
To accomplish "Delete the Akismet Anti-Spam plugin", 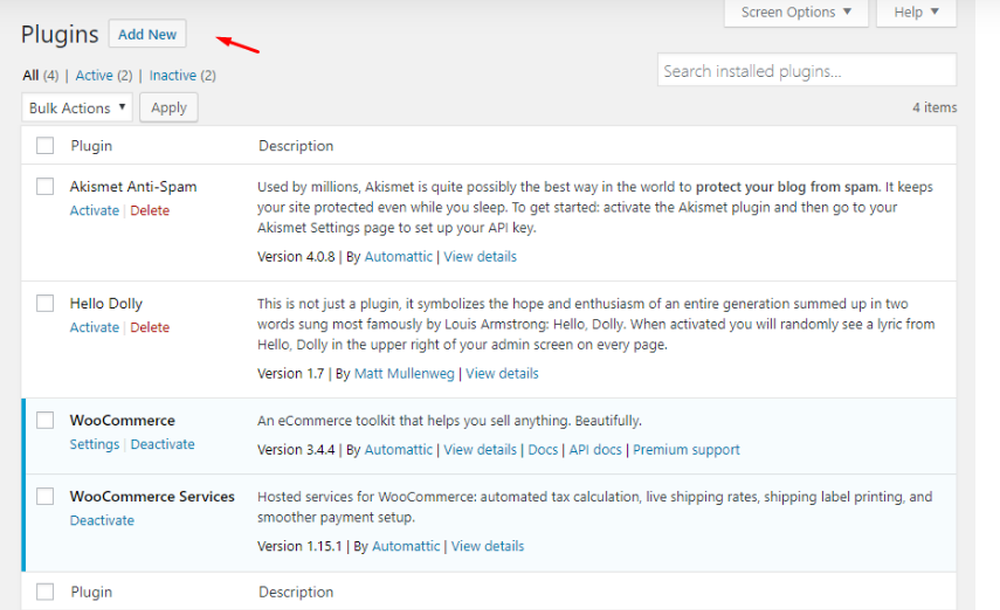I will click(150, 211).
